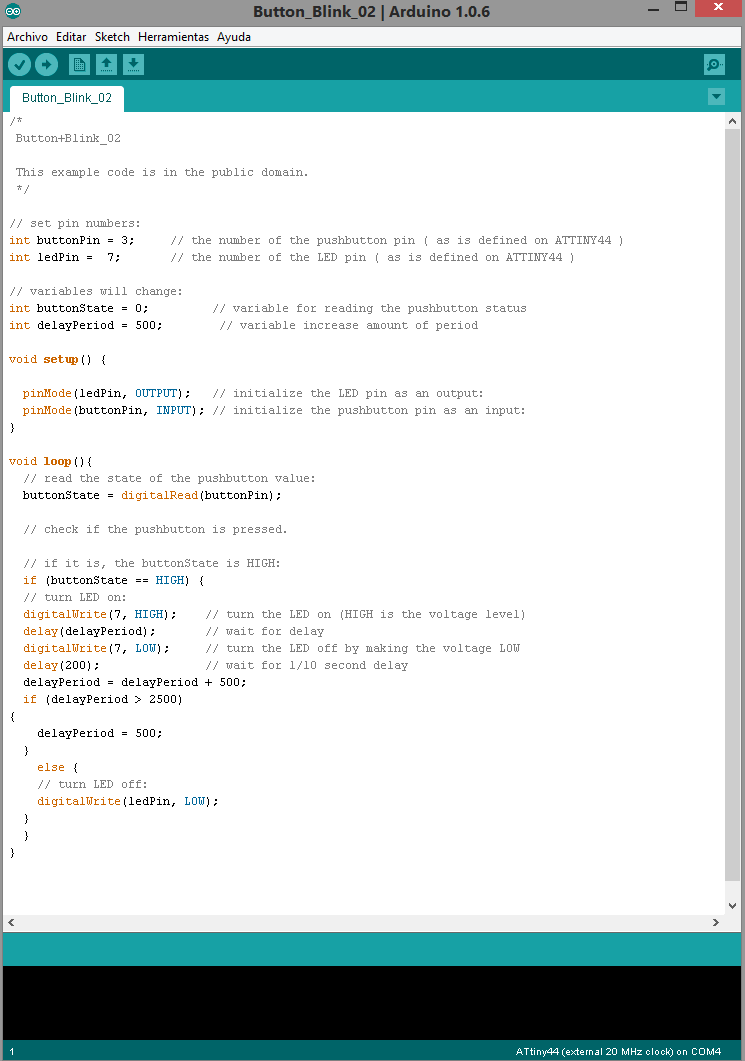Click the black console output area
This screenshot has width=745, height=1061.
click(x=372, y=1003)
